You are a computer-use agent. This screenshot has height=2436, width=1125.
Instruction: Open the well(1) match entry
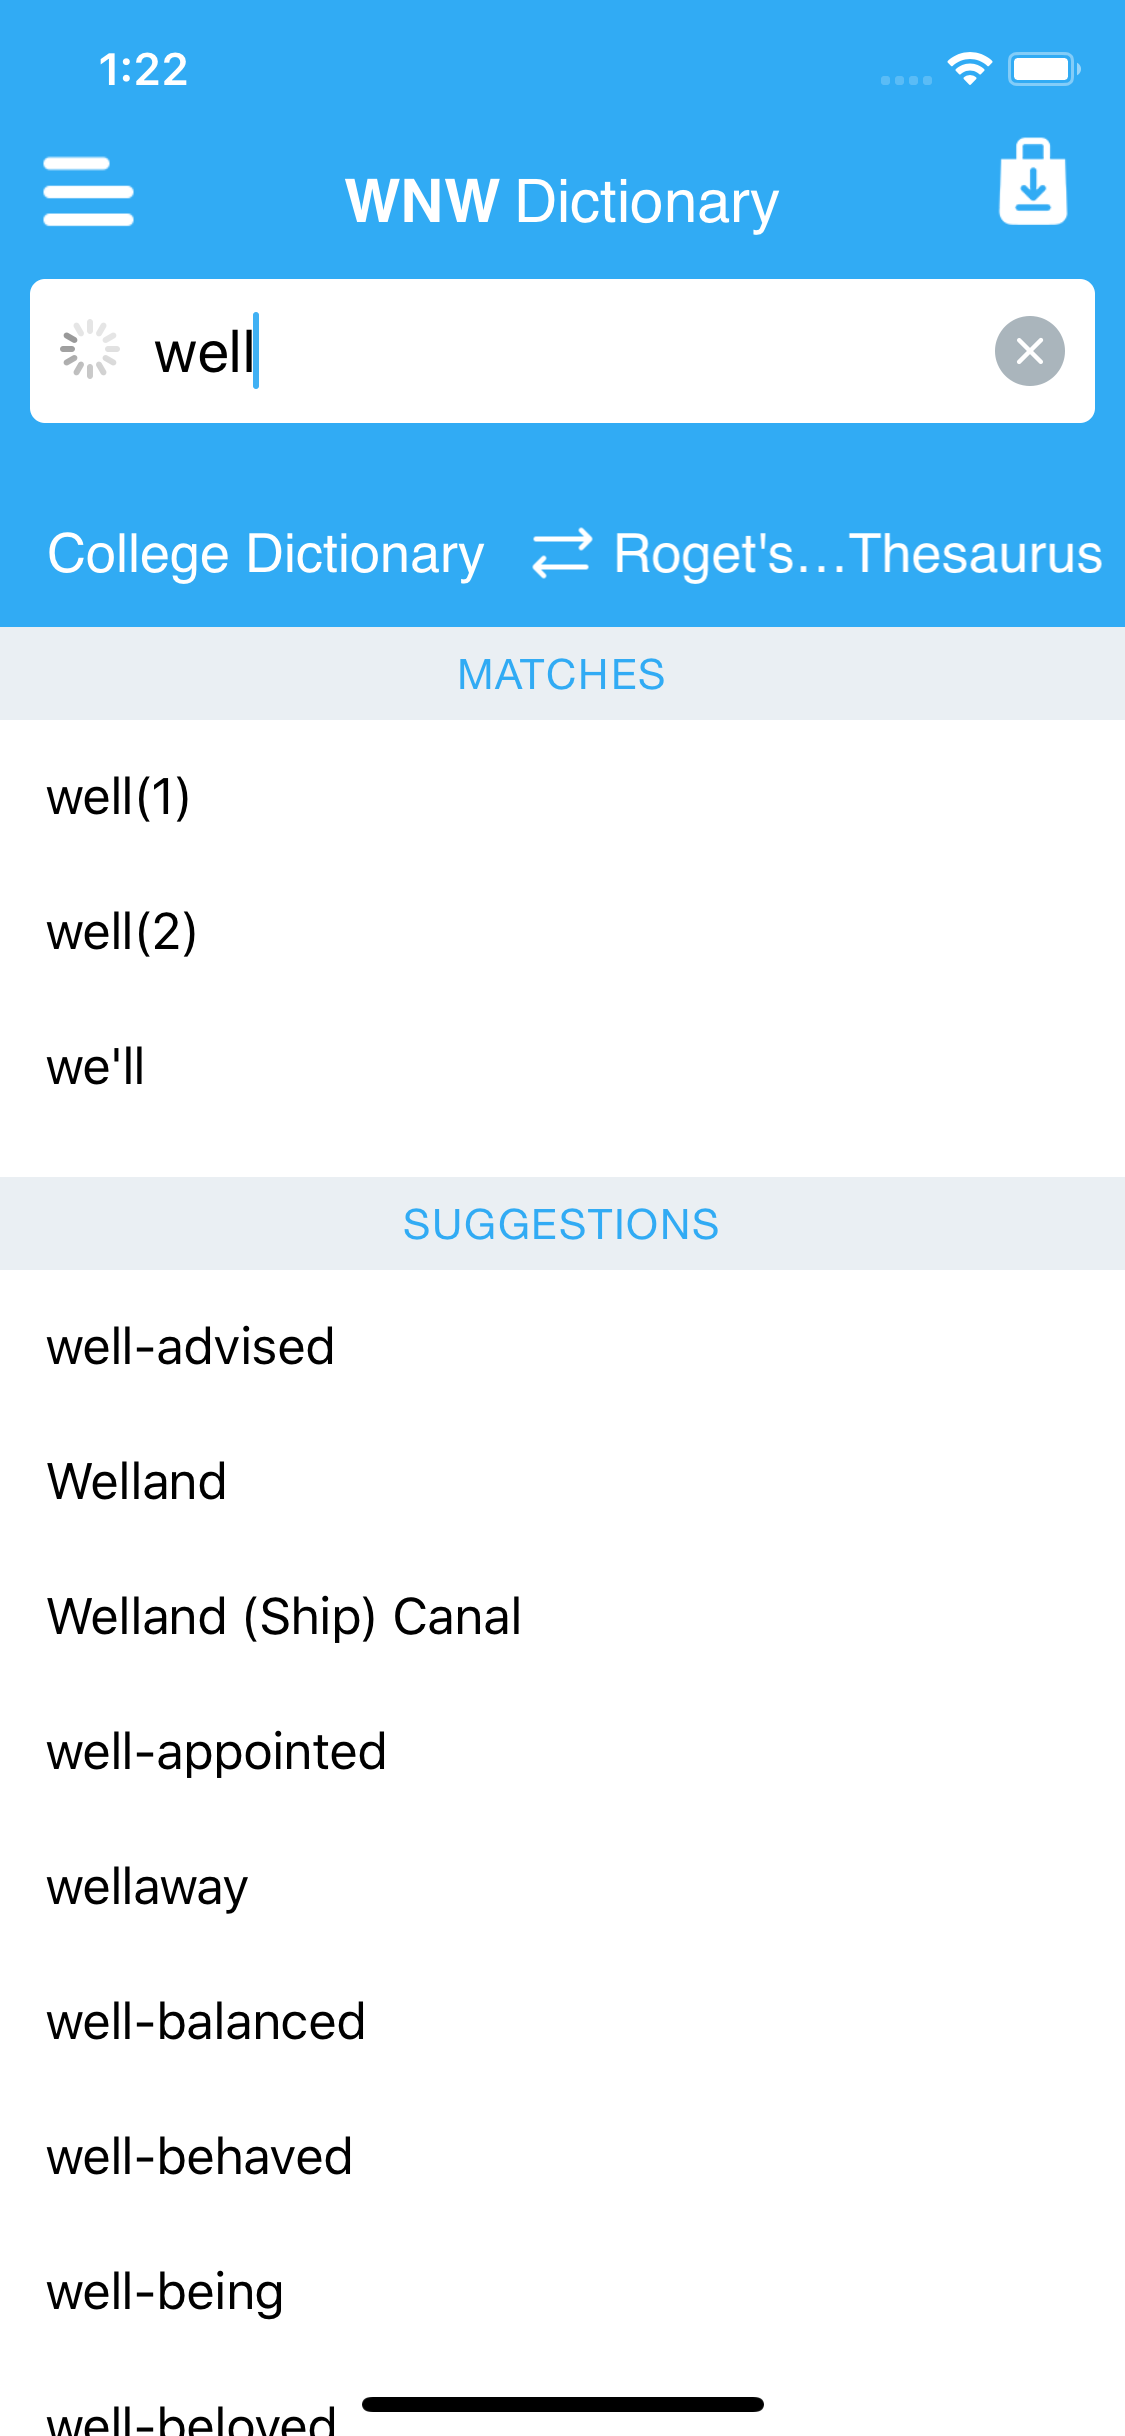click(x=118, y=797)
